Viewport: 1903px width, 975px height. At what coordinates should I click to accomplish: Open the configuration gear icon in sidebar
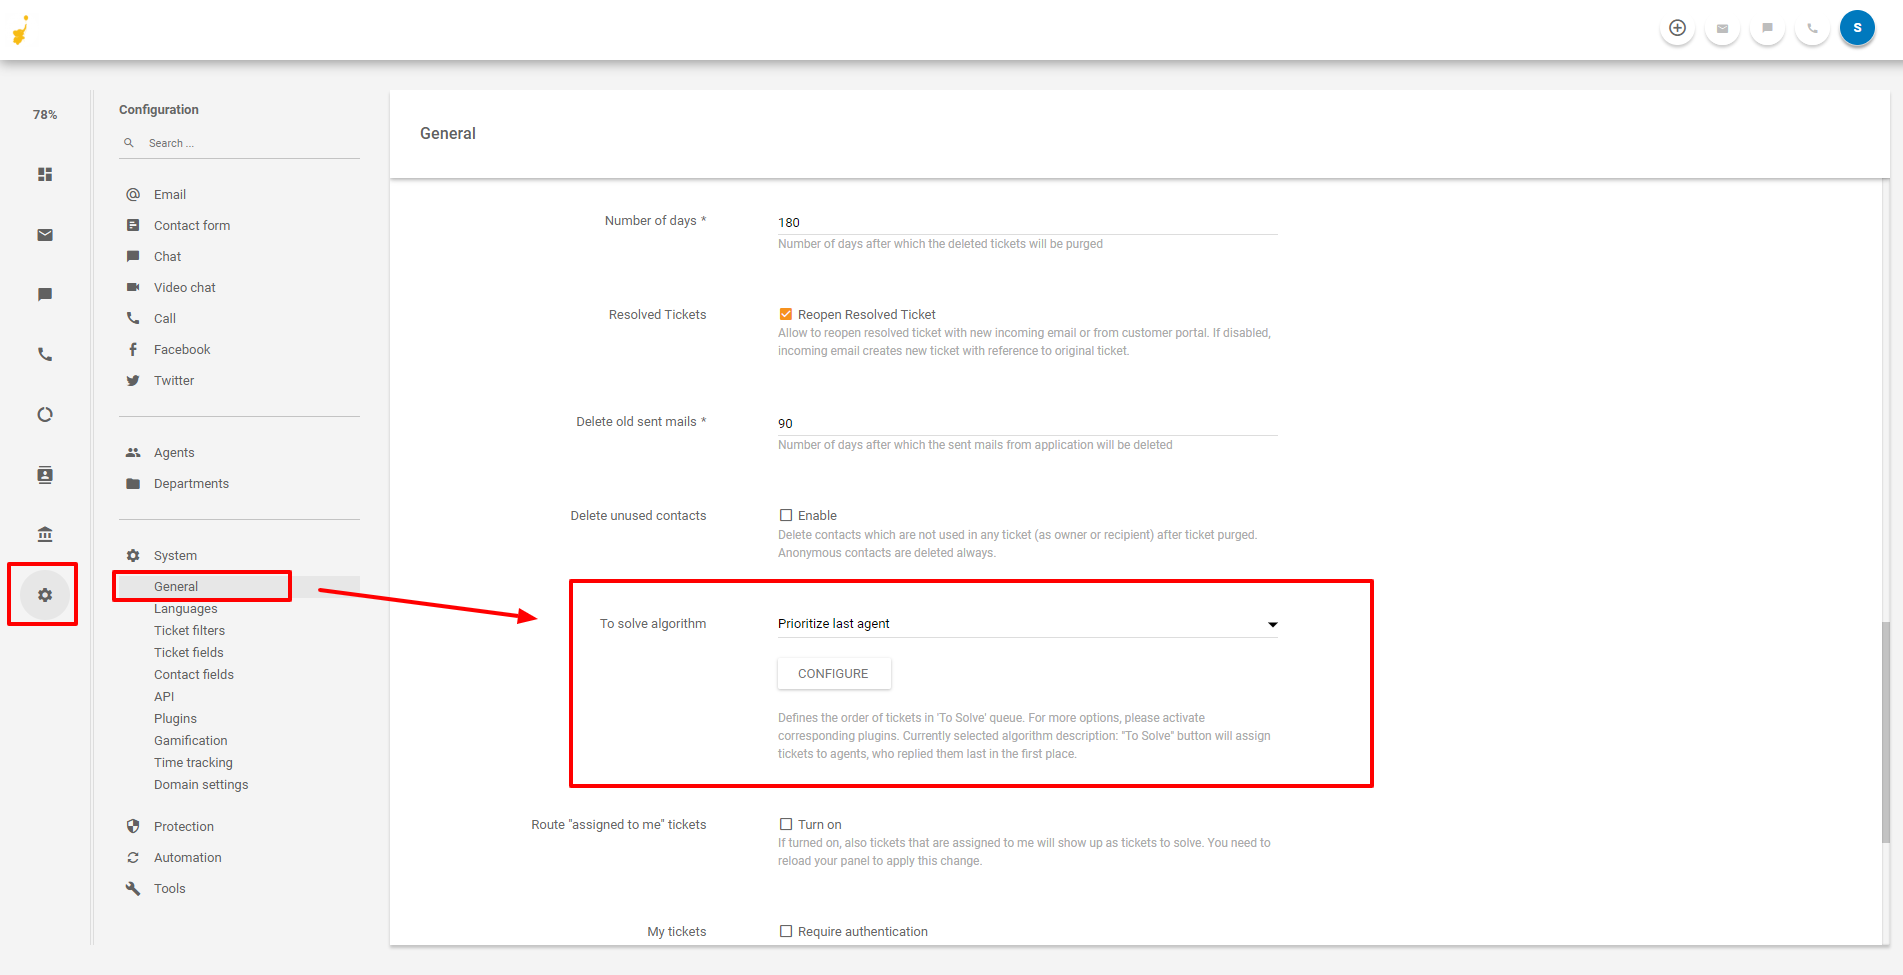tap(45, 595)
